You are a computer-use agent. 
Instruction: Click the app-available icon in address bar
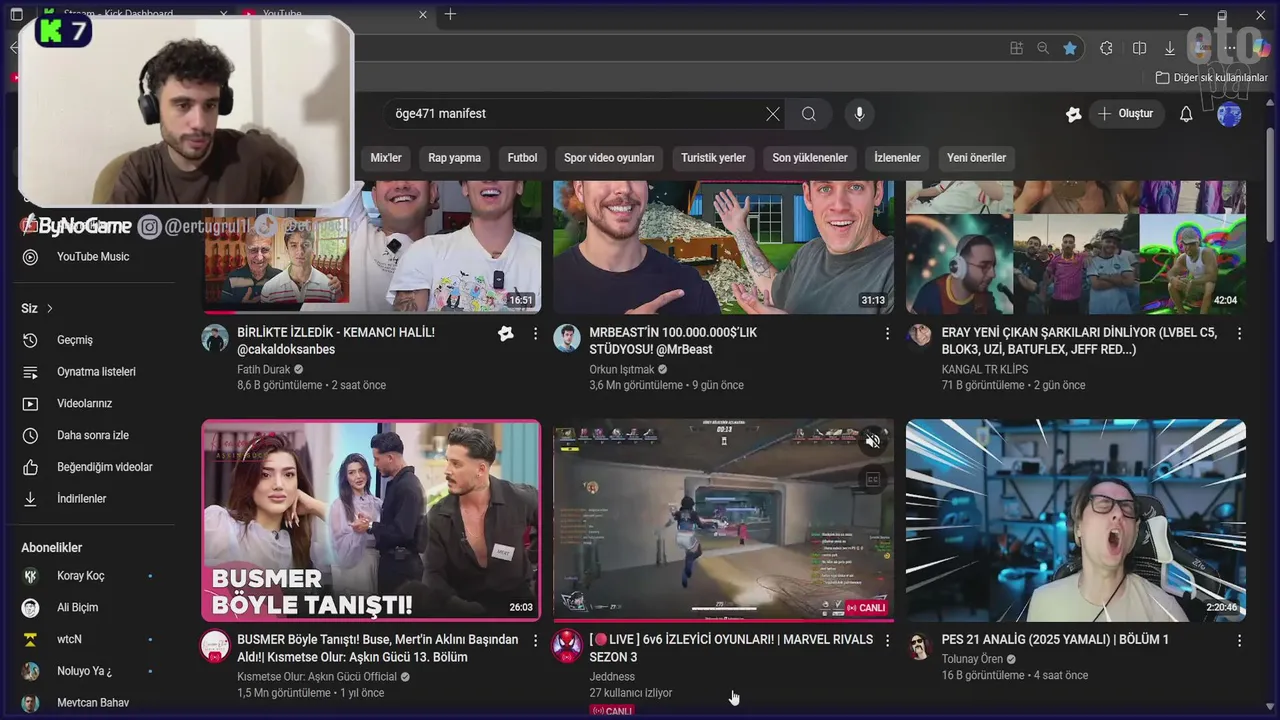pyautogui.click(x=1016, y=48)
